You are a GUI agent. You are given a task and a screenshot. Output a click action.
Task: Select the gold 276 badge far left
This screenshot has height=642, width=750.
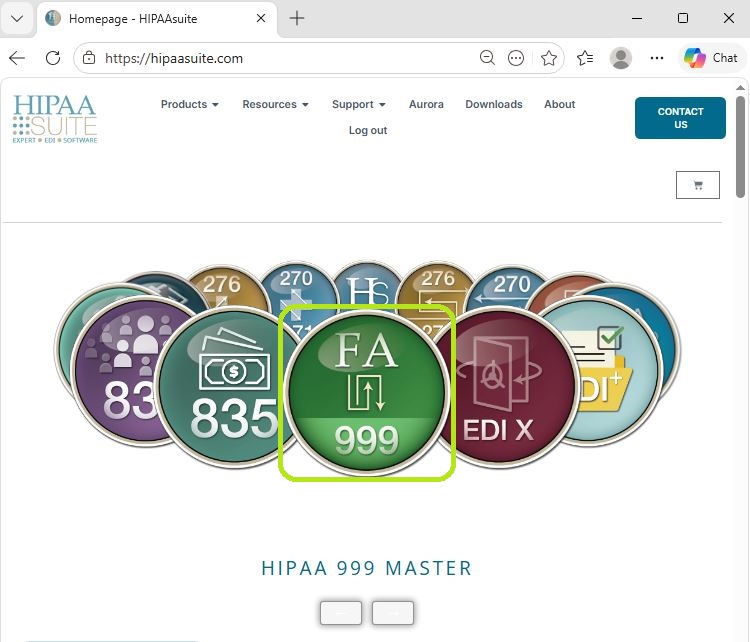pos(224,285)
